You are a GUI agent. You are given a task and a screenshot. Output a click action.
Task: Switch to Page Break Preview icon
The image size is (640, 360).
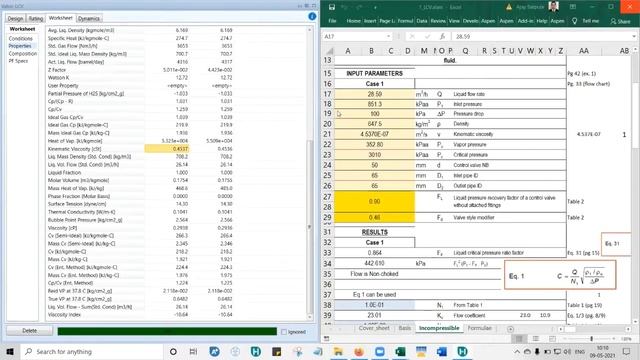[552, 338]
